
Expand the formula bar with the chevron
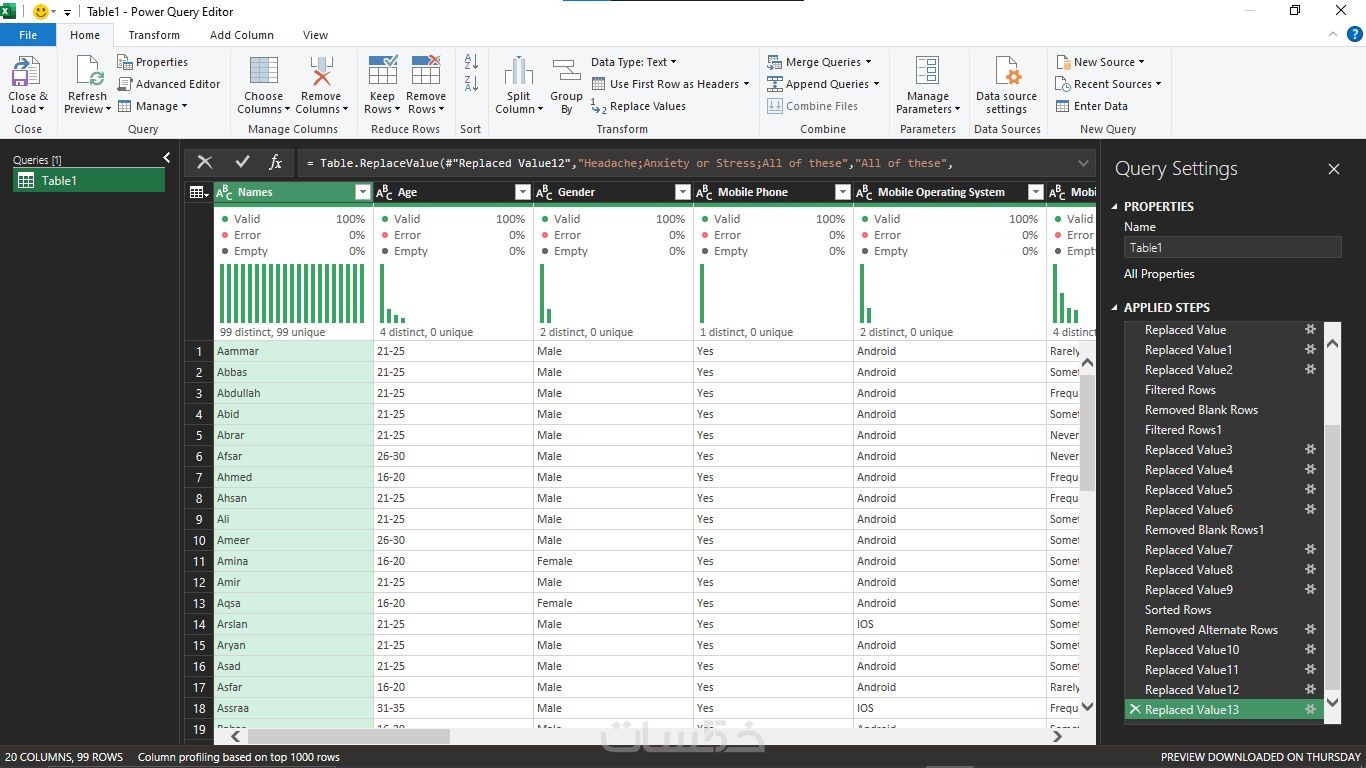point(1083,163)
